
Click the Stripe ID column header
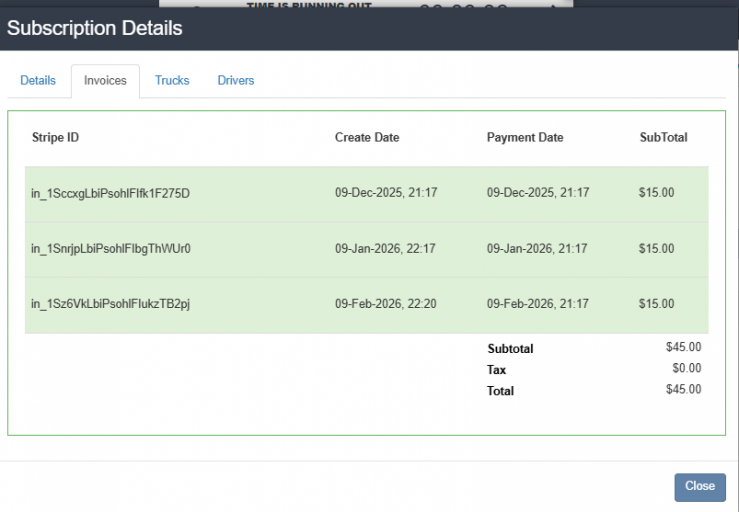tap(55, 138)
